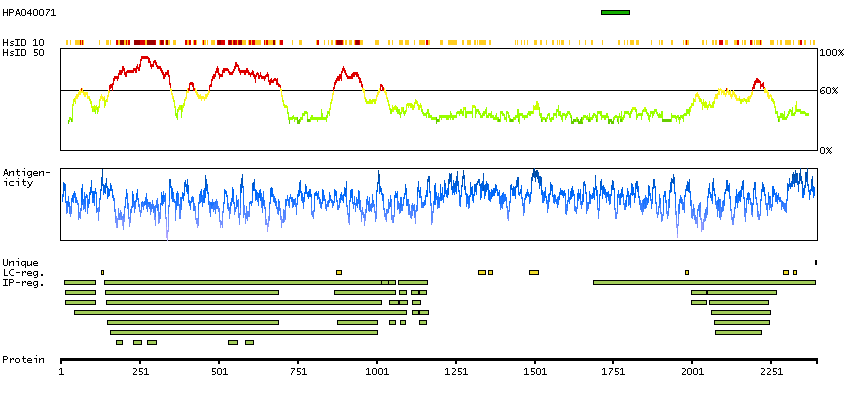Click the Unique track label
Screen dimensions: 850x400
pos(20,263)
